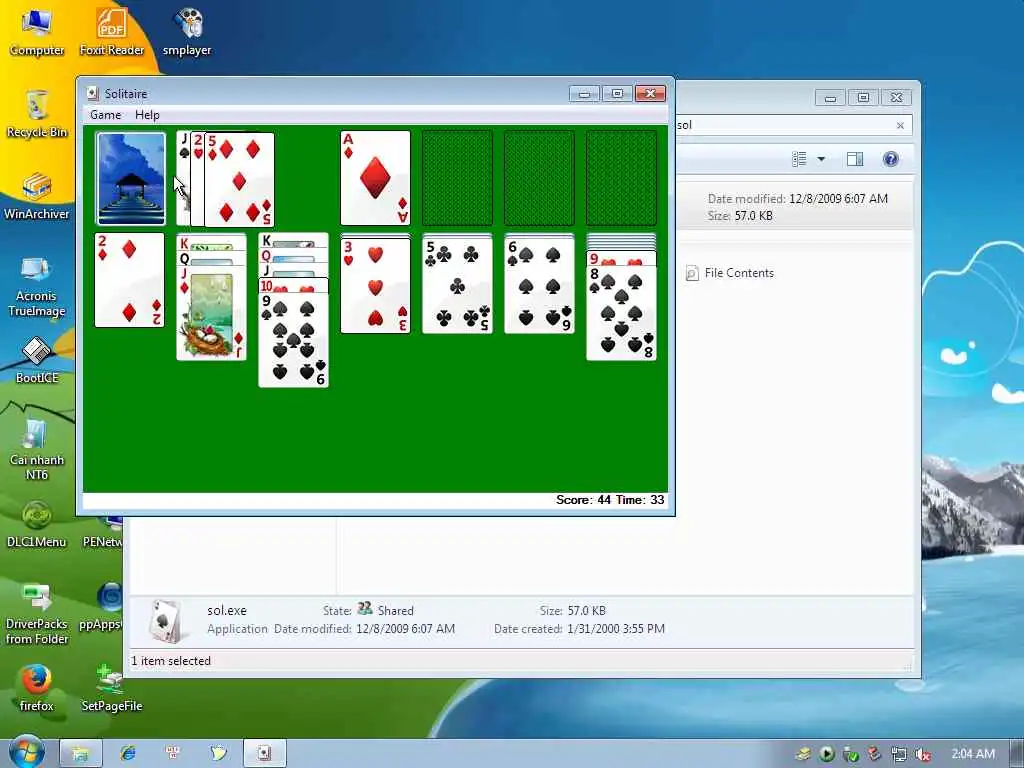Viewport: 1024px width, 768px height.
Task: Click the face-down stock deck card
Action: click(x=131, y=179)
